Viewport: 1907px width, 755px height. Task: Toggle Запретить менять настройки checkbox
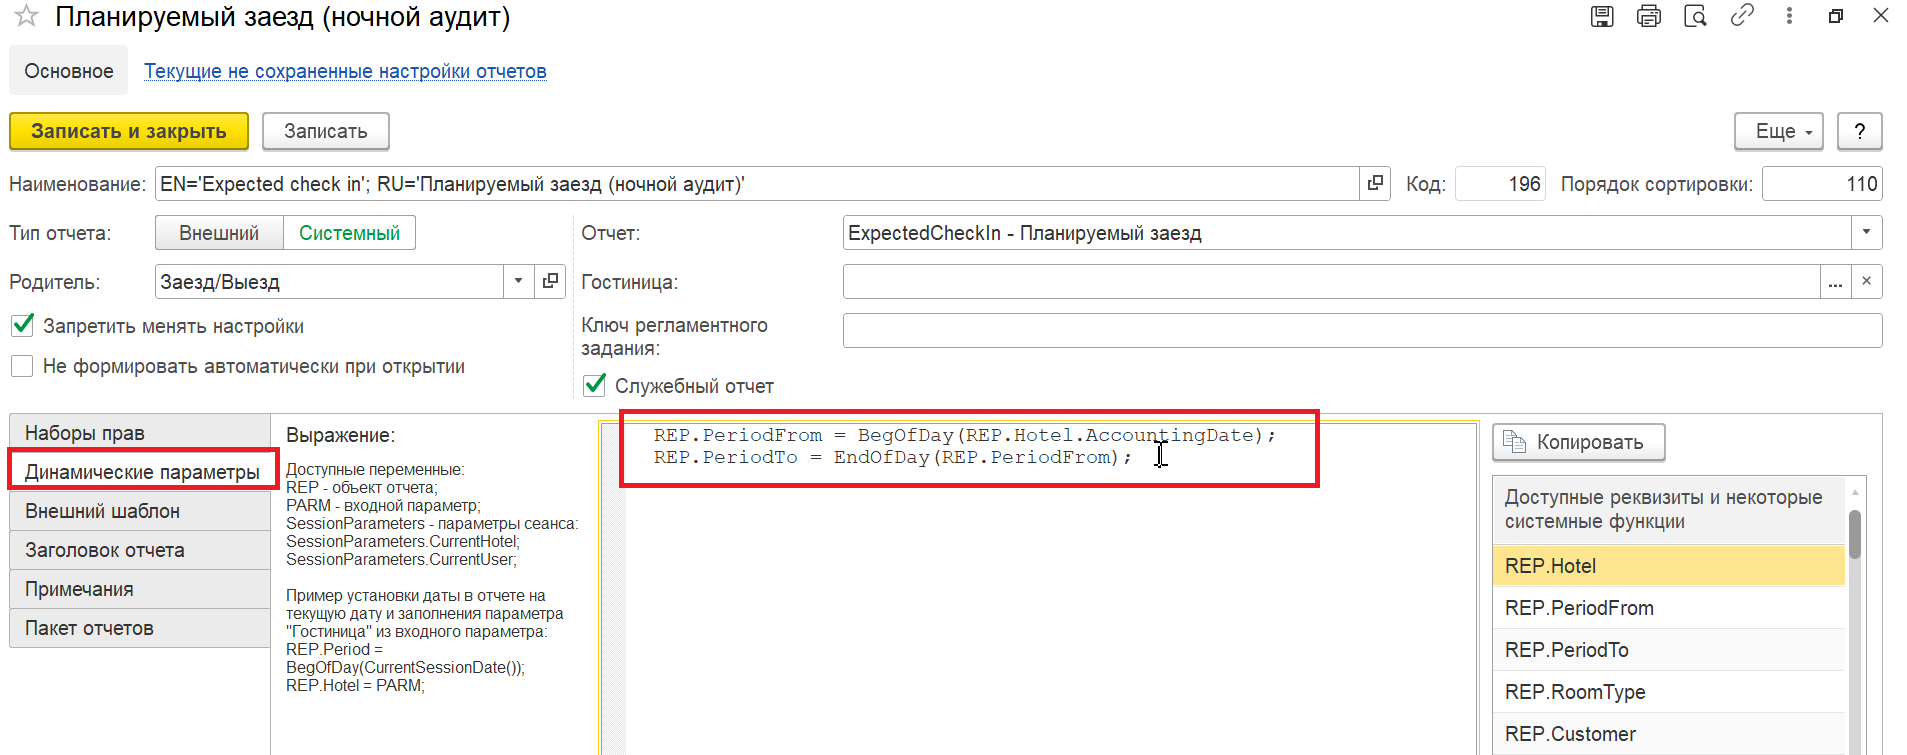click(x=22, y=326)
